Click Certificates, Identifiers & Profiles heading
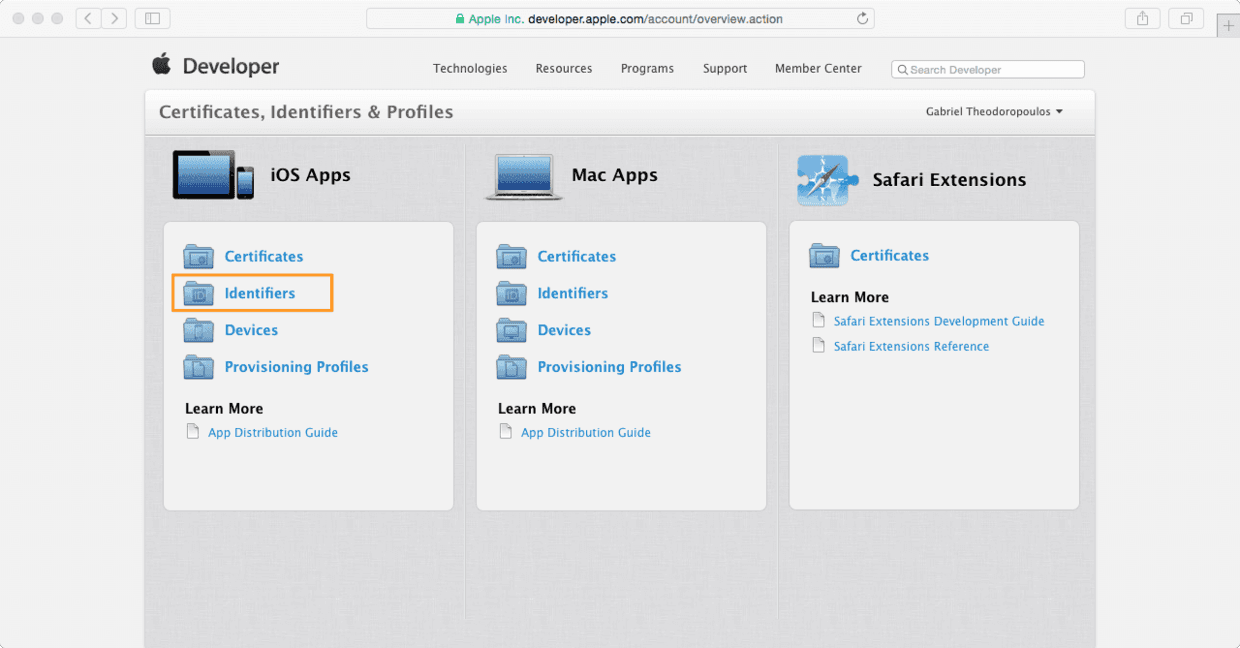The image size is (1240, 648). click(306, 112)
